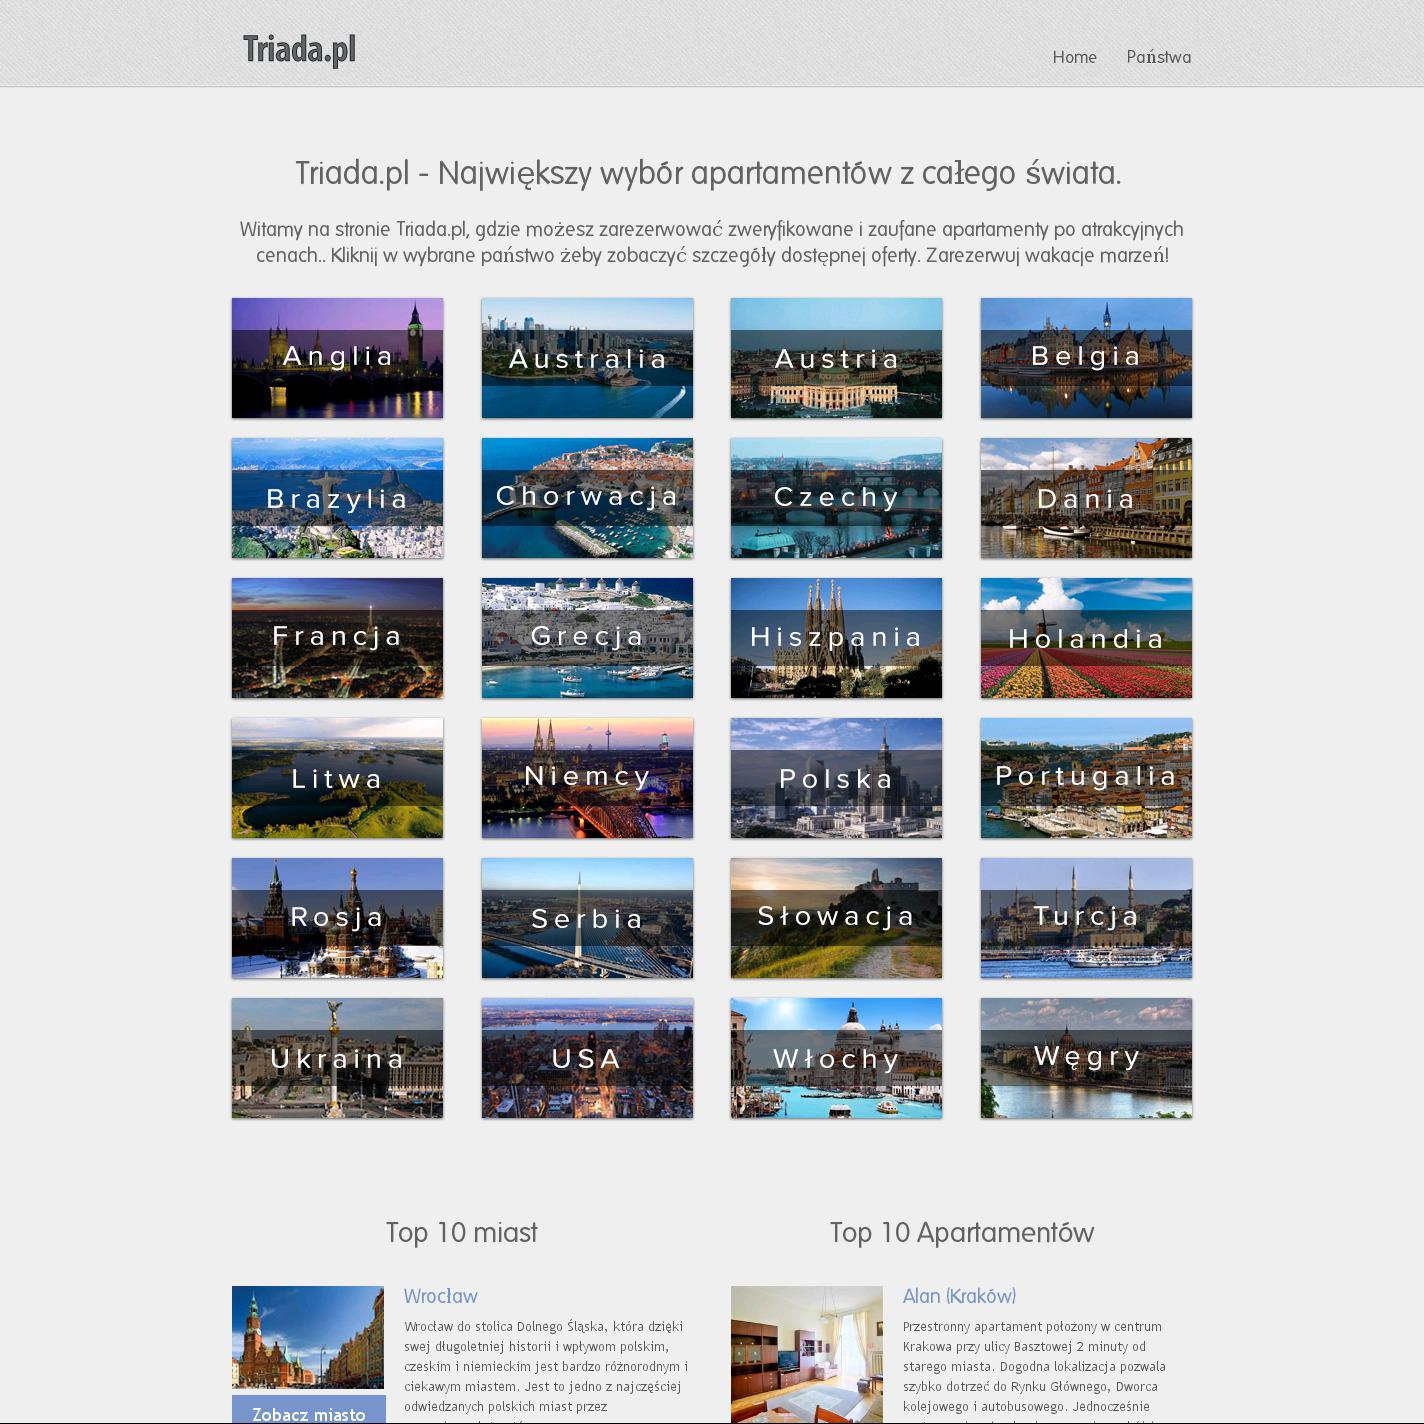1424x1424 pixels.
Task: Open the Niemcy country tile
Action: 587,778
